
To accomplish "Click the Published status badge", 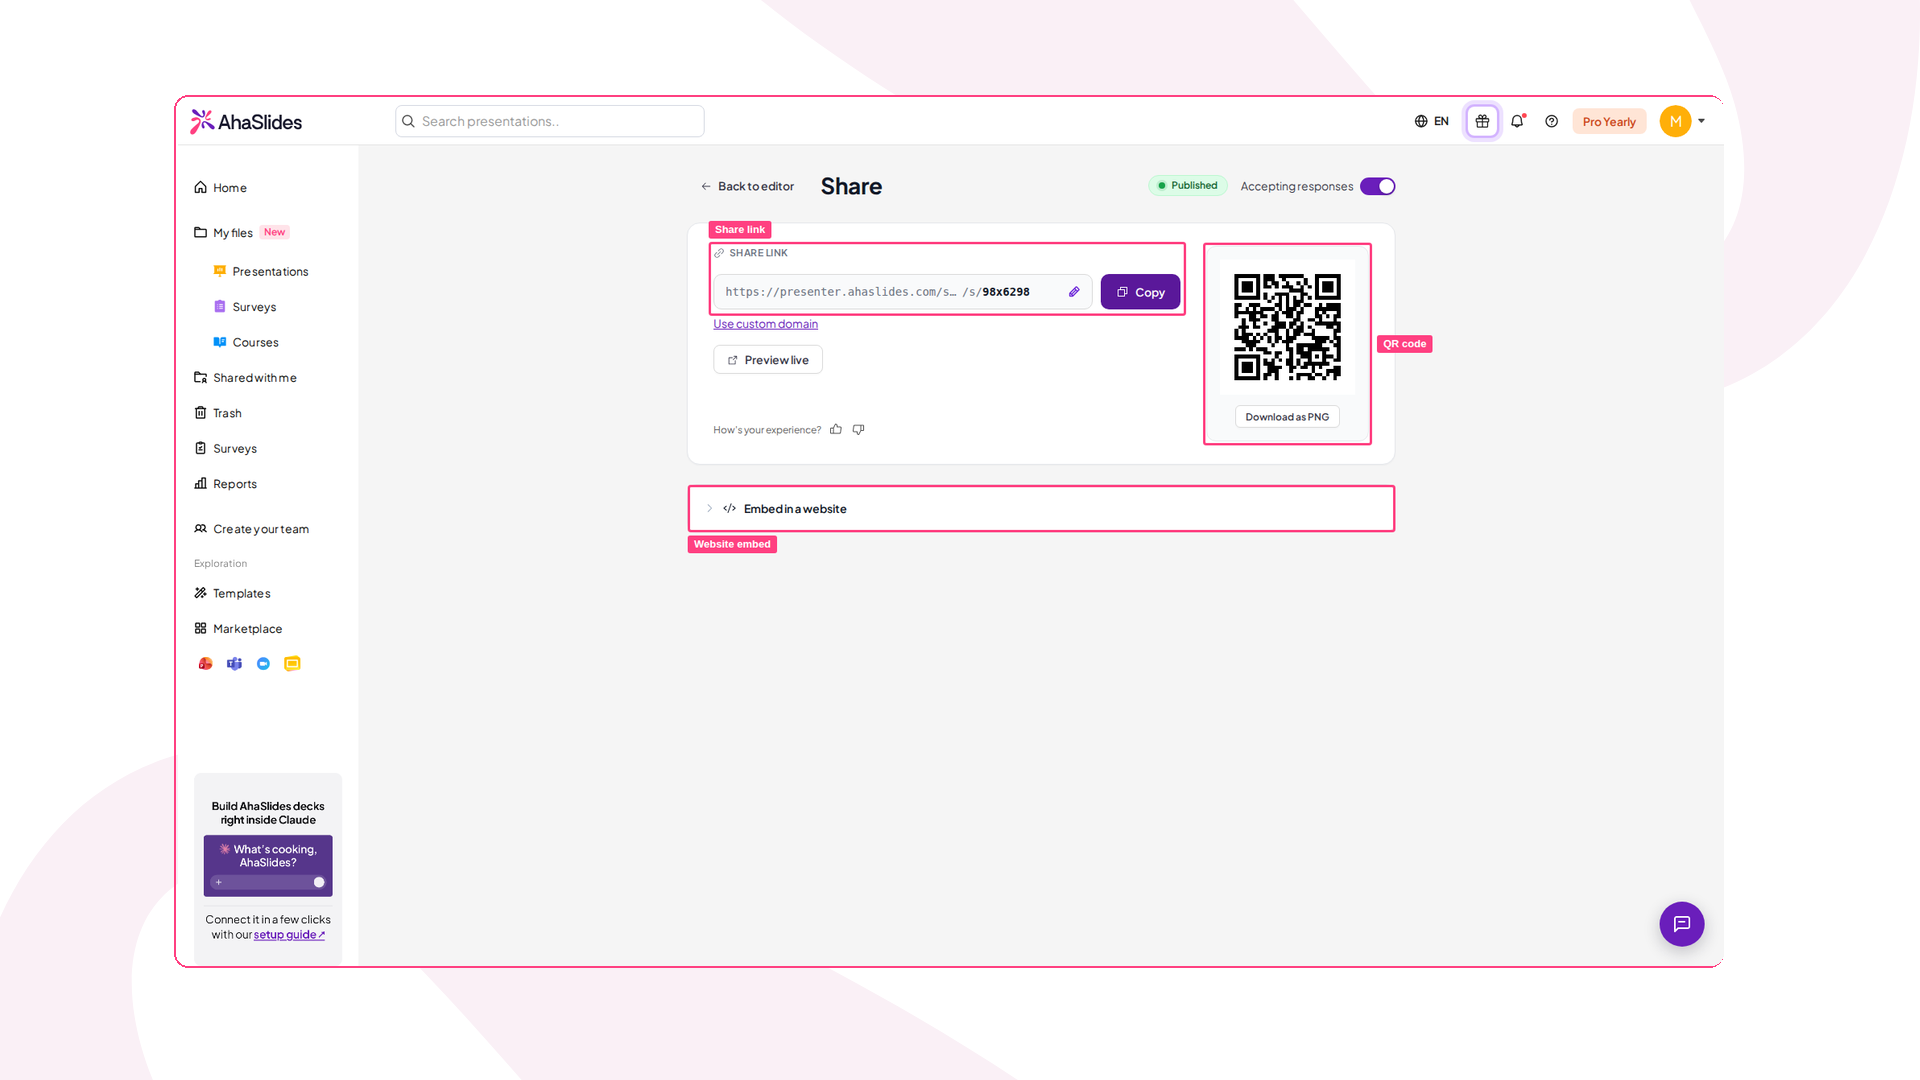I will coord(1187,185).
